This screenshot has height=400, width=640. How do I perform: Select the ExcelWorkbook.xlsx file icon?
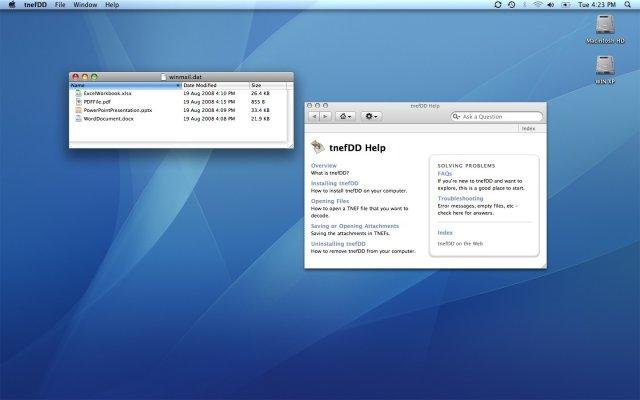[78, 93]
